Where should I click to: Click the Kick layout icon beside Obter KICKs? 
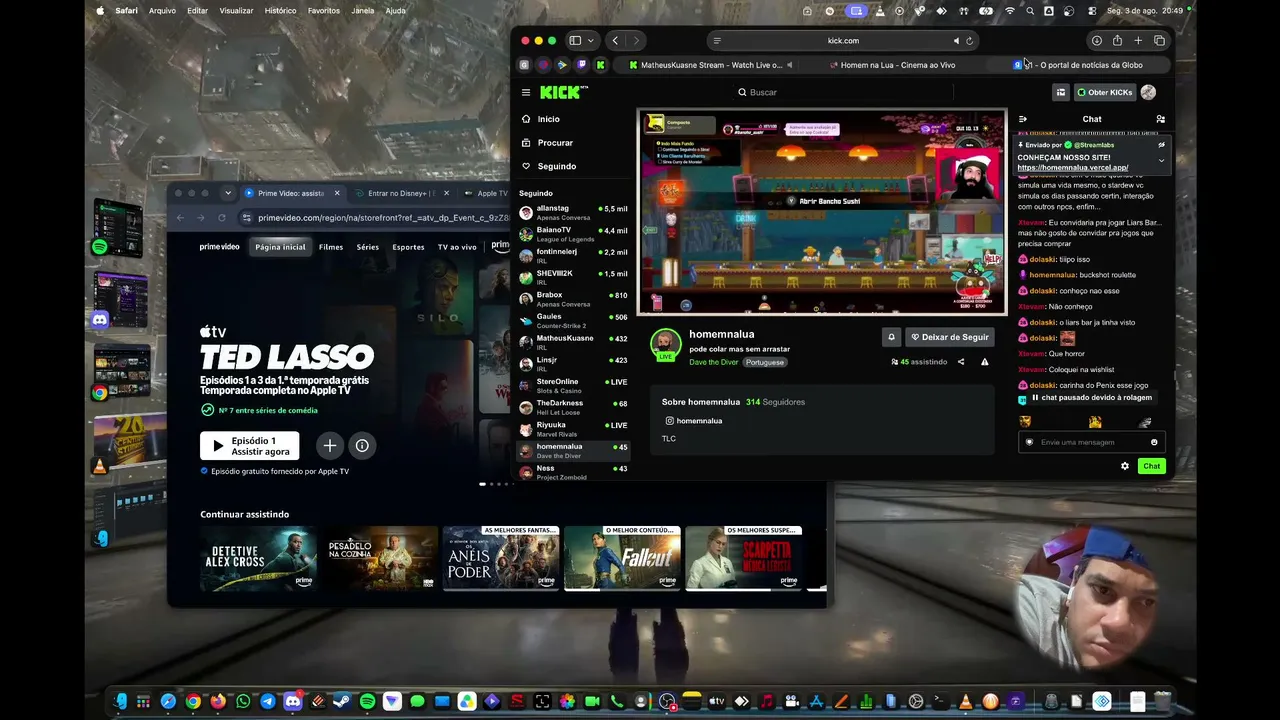pos(1061,92)
